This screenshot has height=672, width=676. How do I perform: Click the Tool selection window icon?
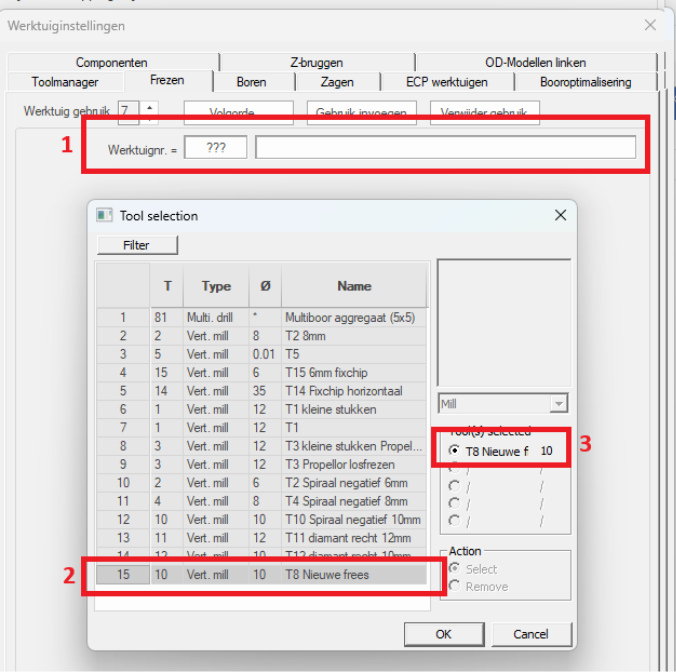104,215
